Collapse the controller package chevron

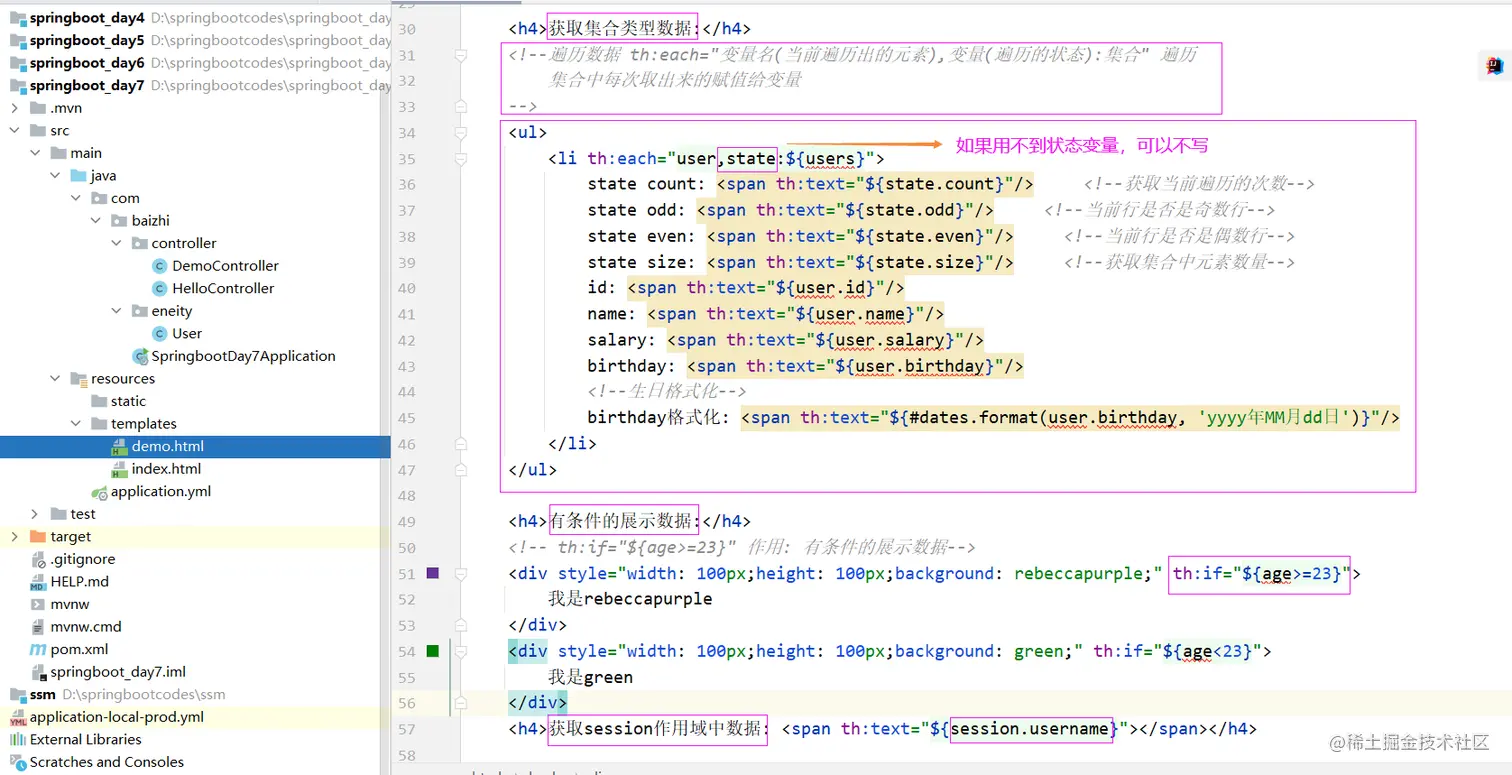coord(117,243)
